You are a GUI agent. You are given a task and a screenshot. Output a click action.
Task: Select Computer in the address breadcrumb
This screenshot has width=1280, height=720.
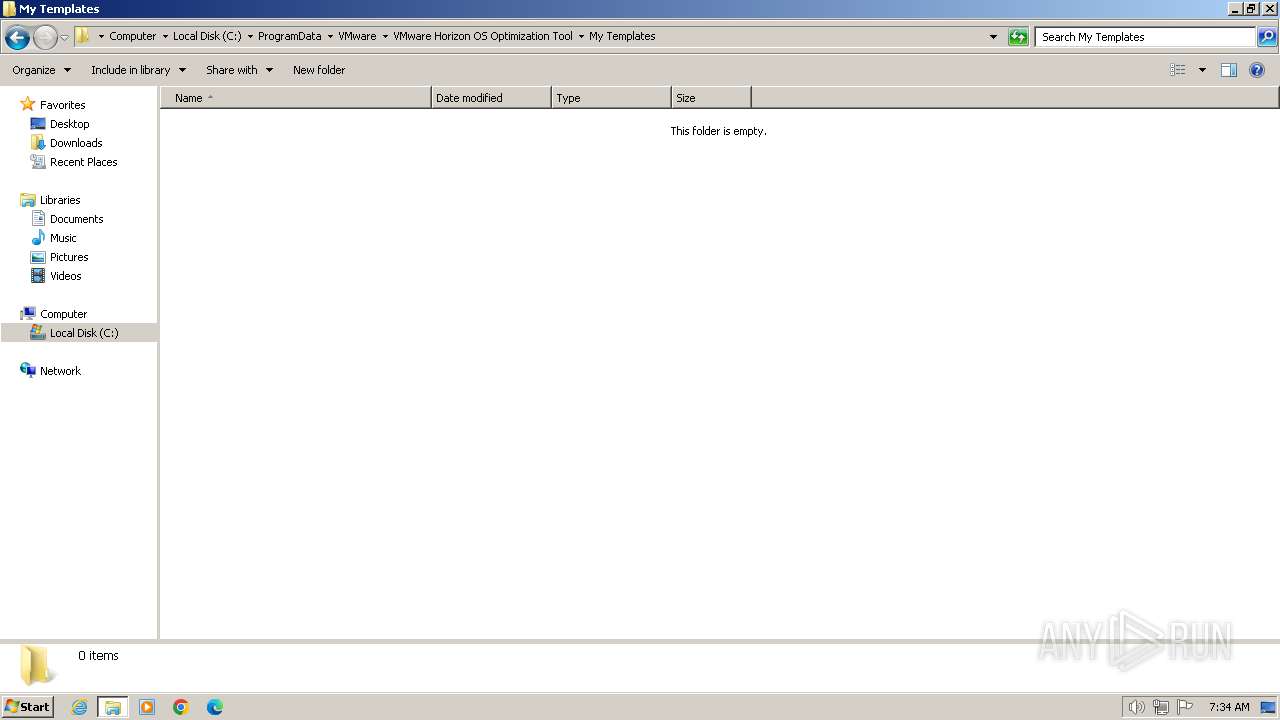point(132,36)
